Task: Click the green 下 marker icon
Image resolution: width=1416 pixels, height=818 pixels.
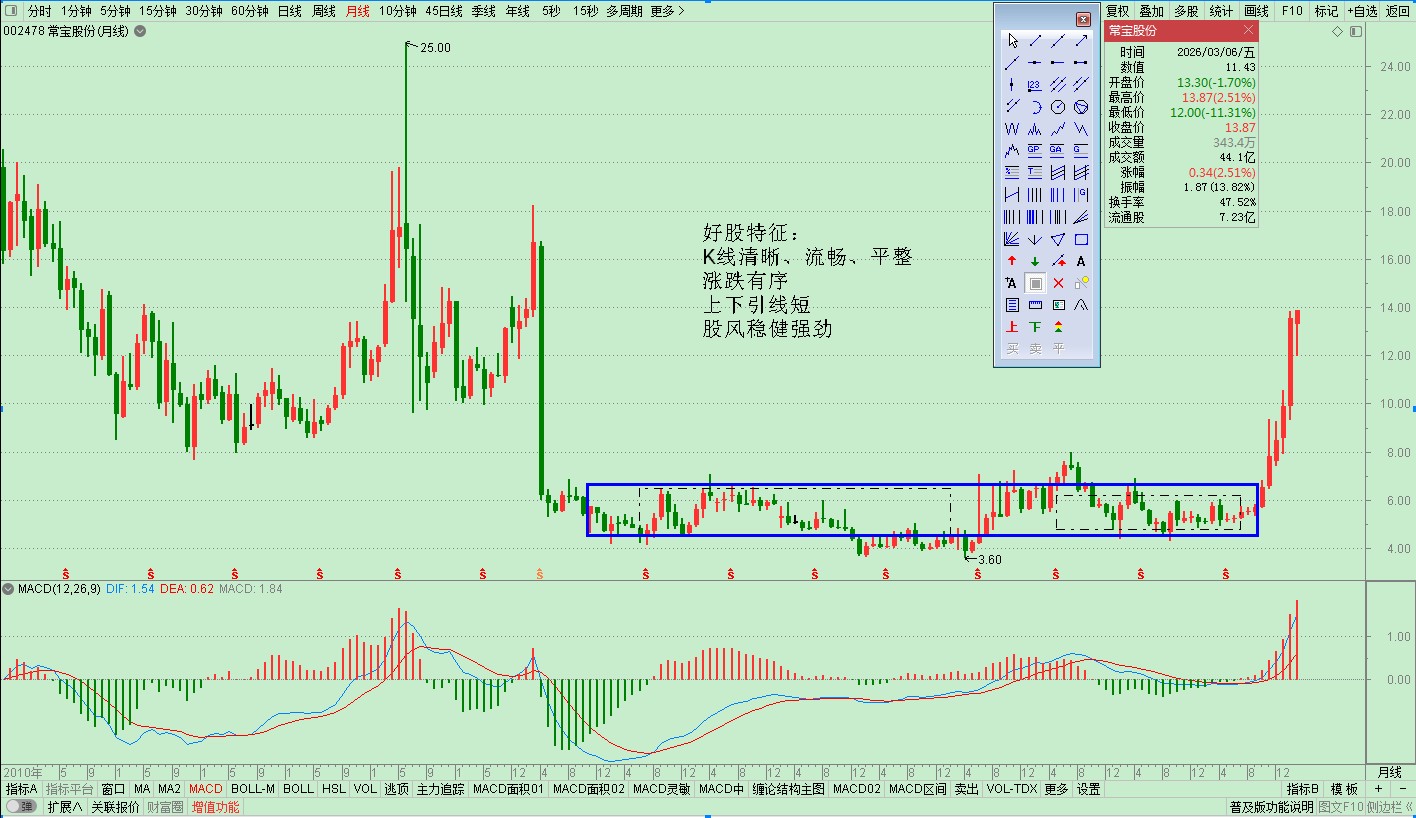Action: pos(1035,327)
